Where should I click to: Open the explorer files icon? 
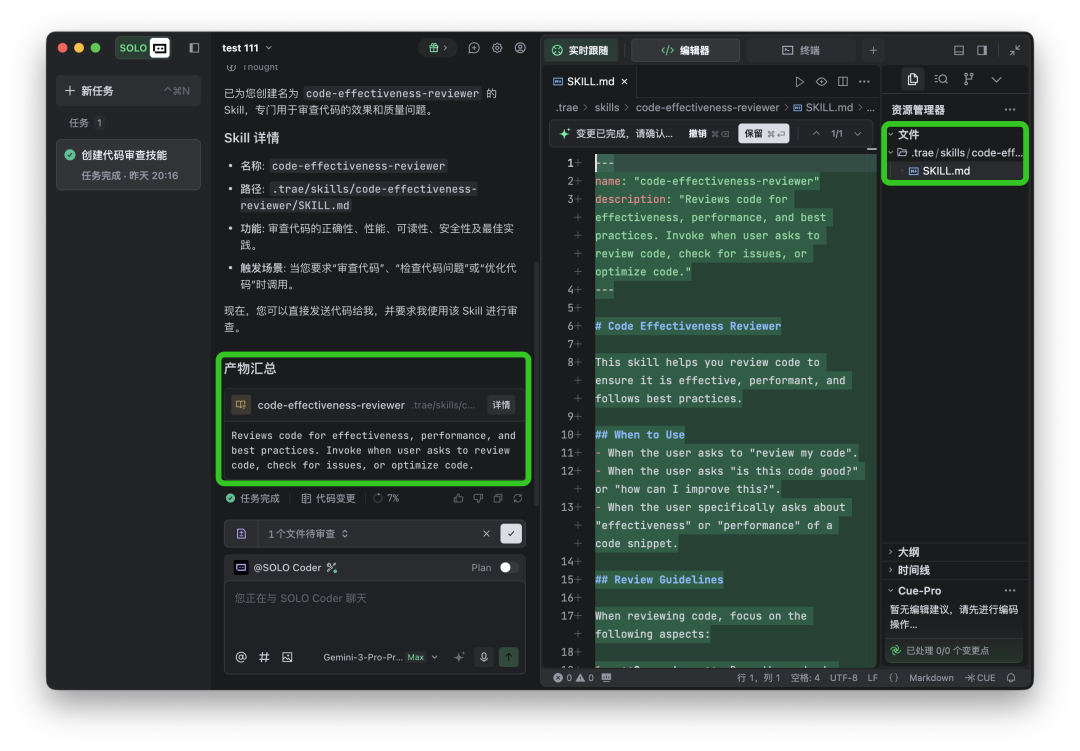913,79
